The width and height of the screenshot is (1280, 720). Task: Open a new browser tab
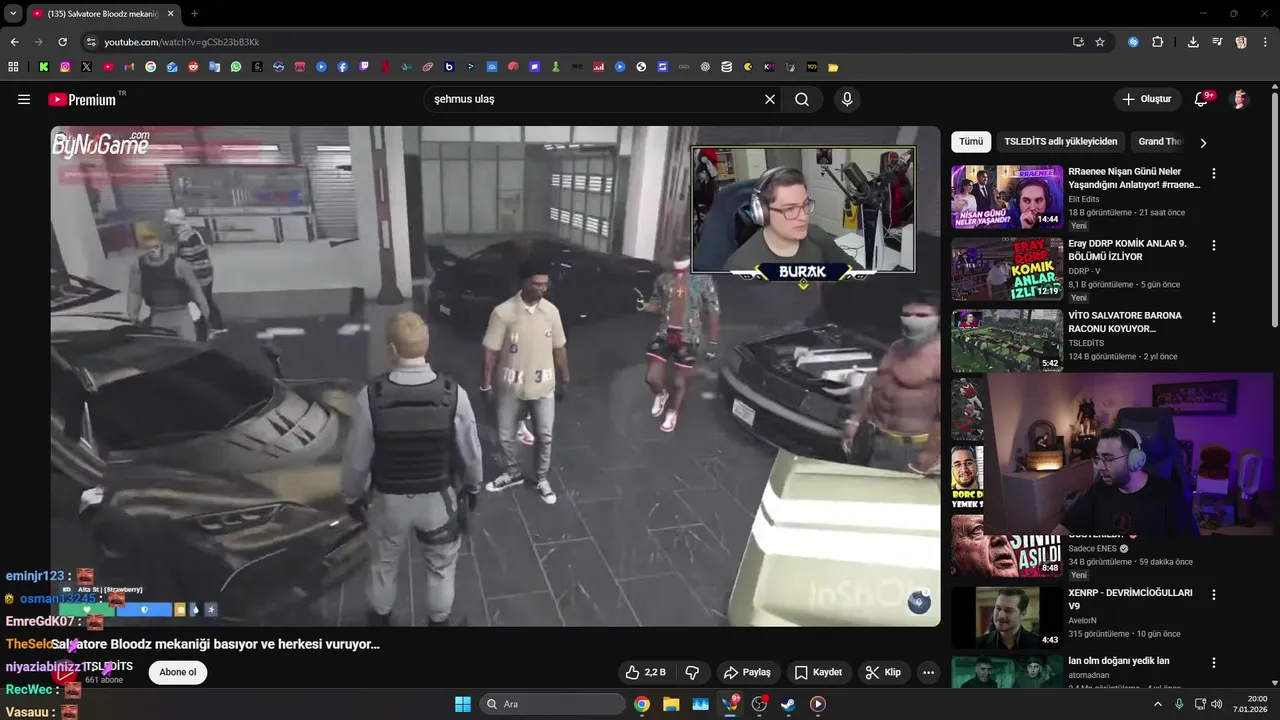(x=194, y=14)
